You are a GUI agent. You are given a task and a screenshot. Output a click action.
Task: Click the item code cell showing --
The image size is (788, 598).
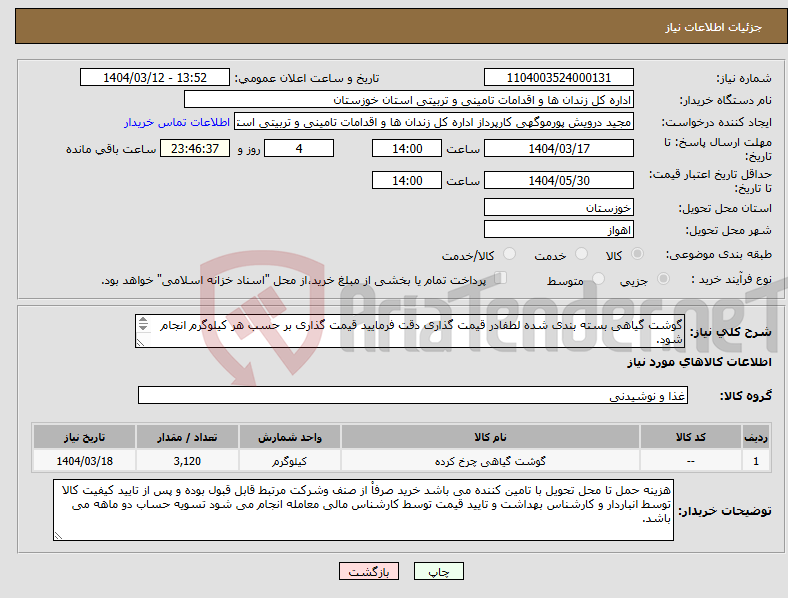pos(691,461)
